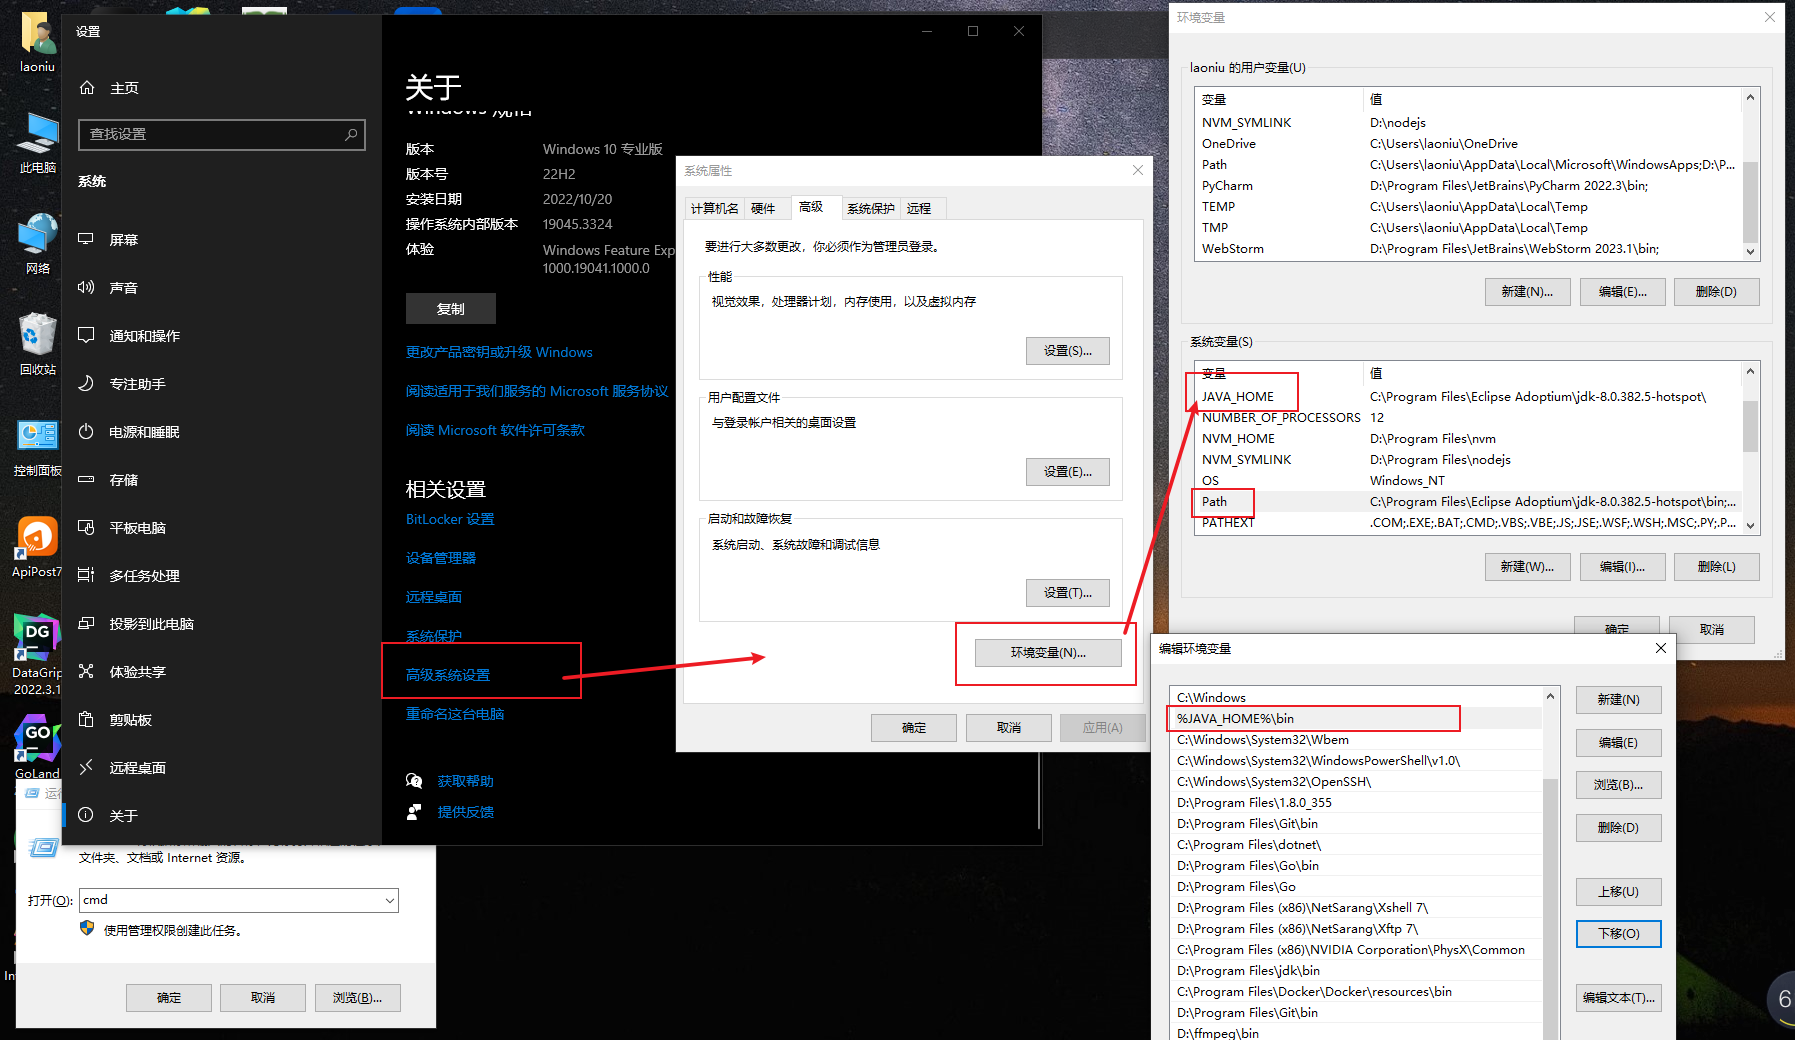Expand the cmd dropdown in the Run dialog
The height and width of the screenshot is (1040, 1795).
point(388,900)
